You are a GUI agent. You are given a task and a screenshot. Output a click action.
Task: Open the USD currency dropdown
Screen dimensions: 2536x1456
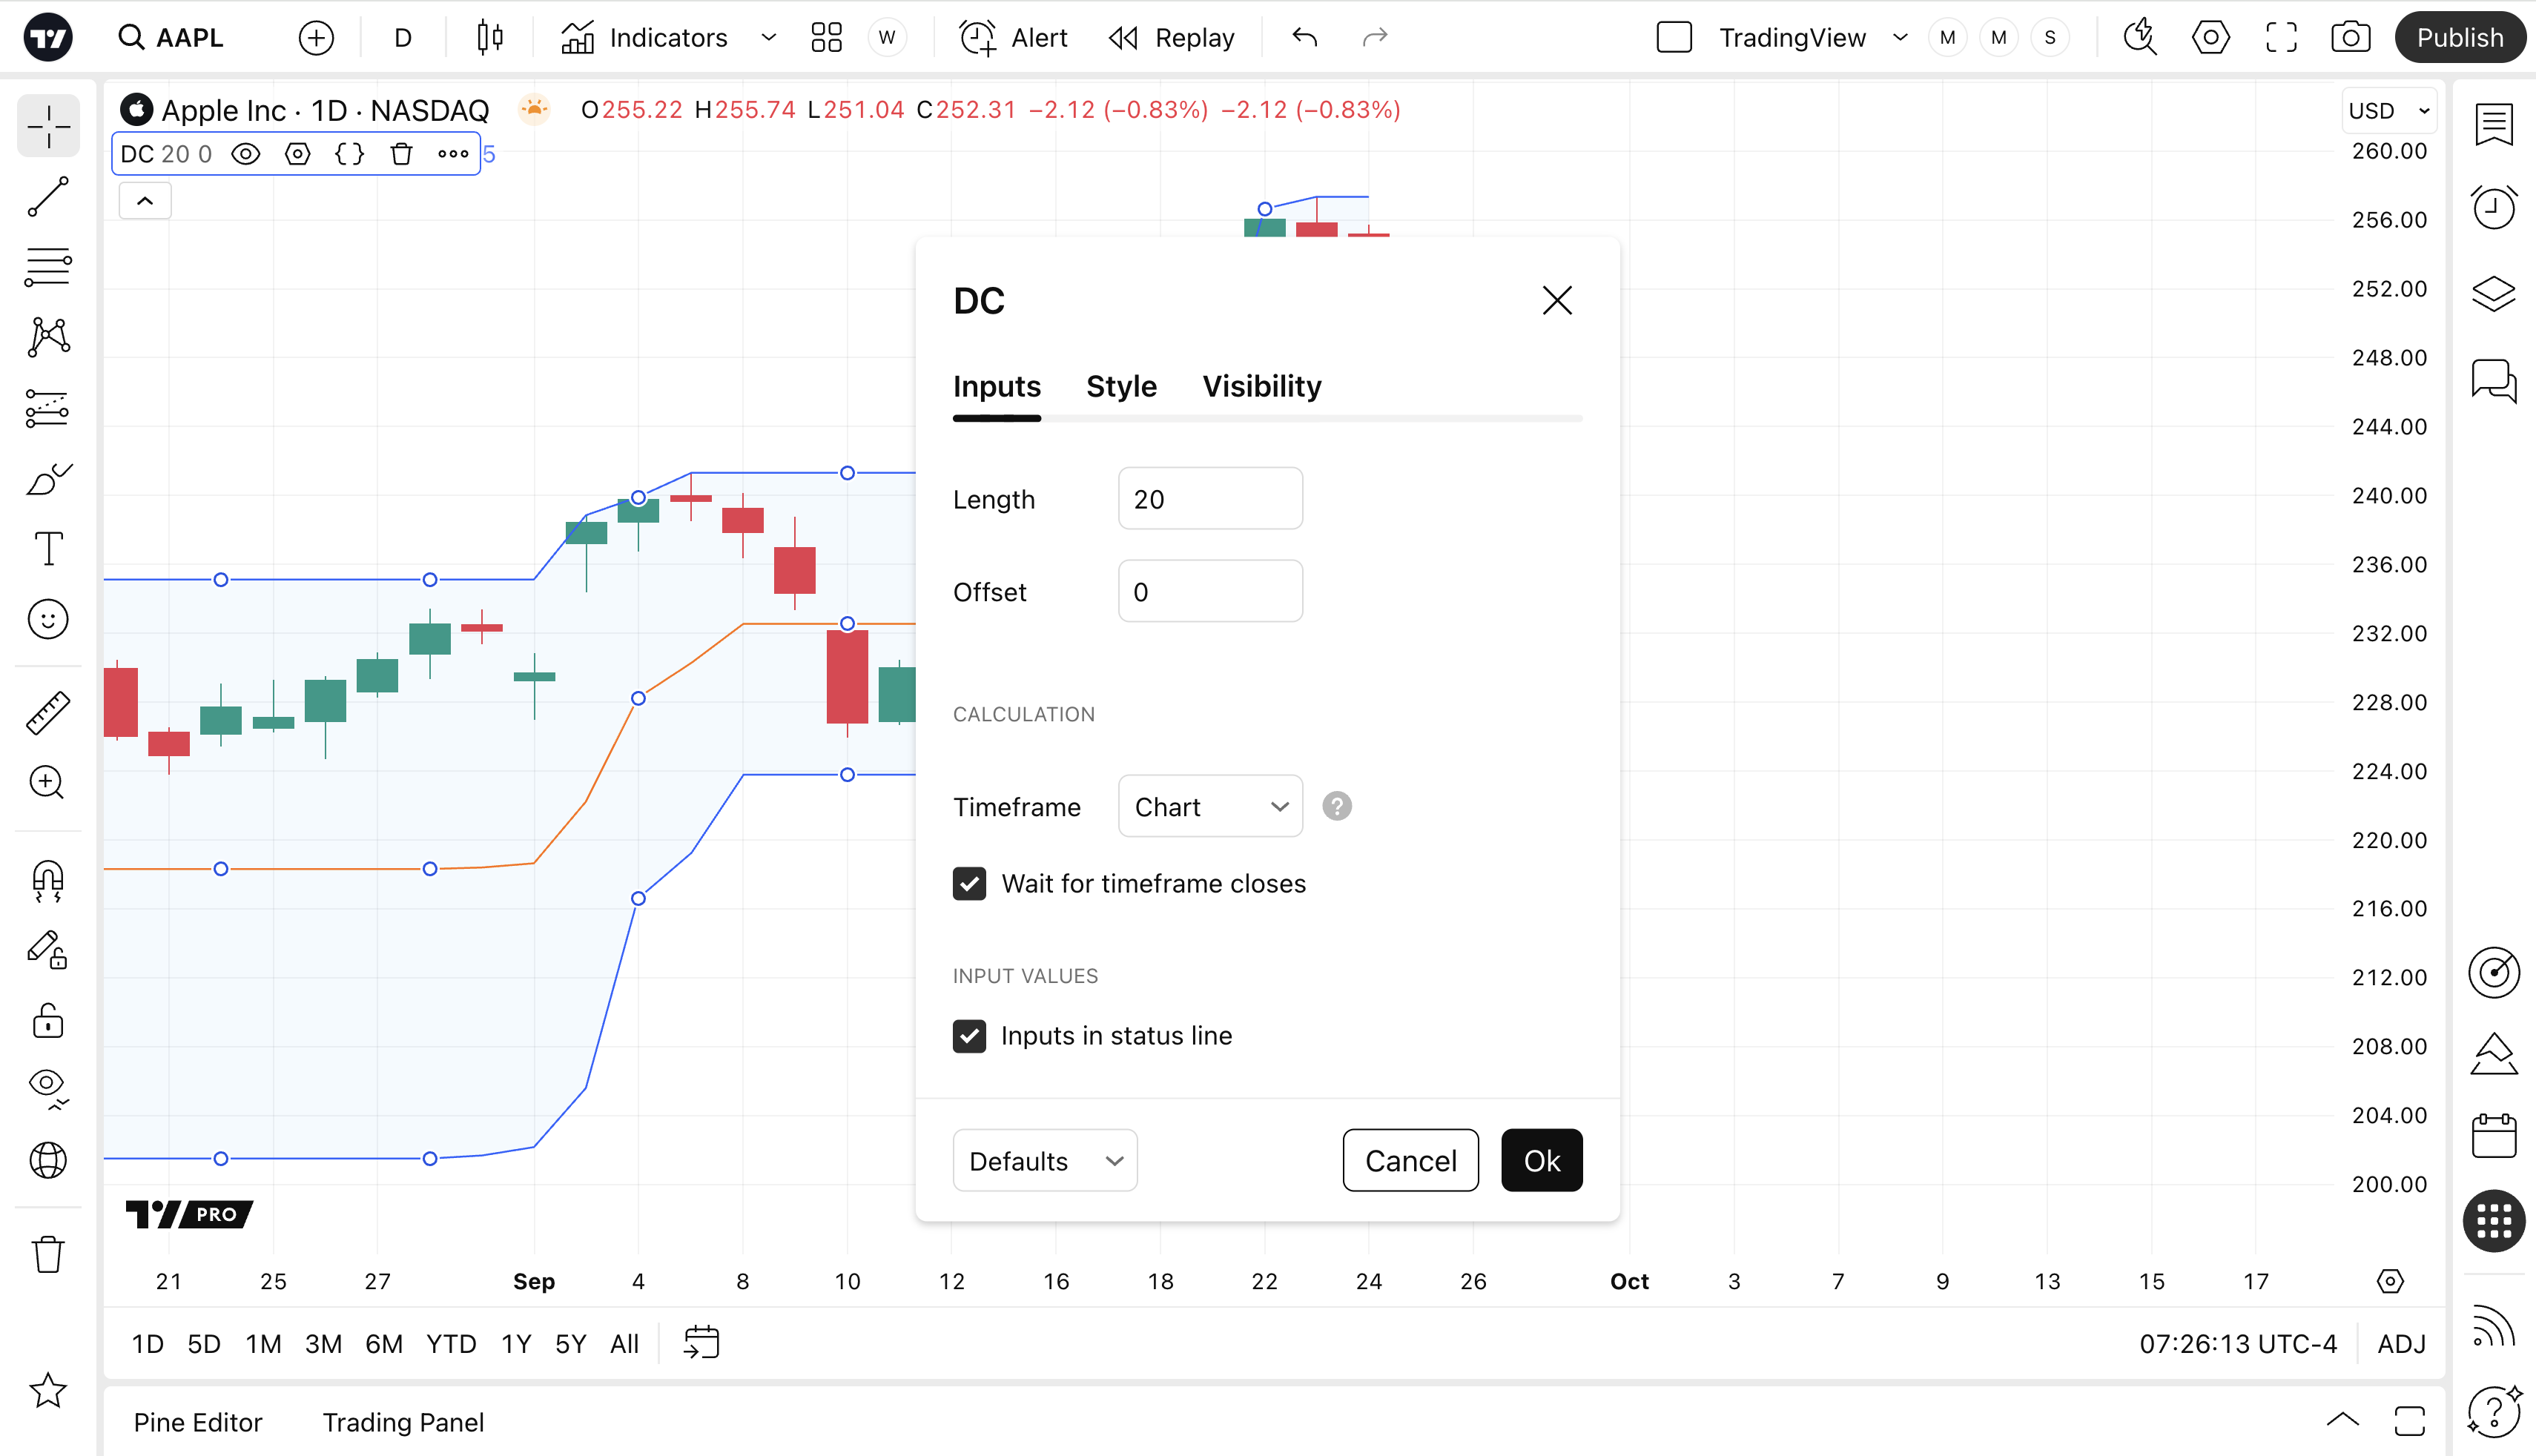click(2388, 111)
